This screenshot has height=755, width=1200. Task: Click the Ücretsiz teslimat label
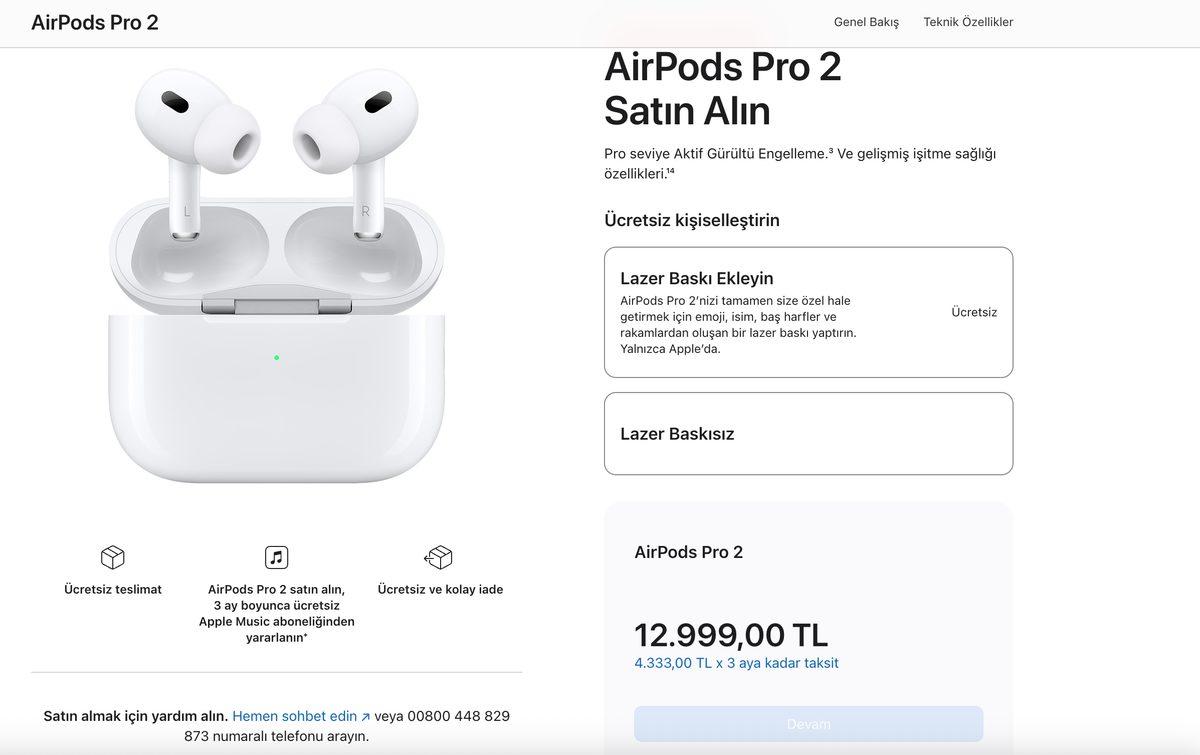click(x=111, y=589)
